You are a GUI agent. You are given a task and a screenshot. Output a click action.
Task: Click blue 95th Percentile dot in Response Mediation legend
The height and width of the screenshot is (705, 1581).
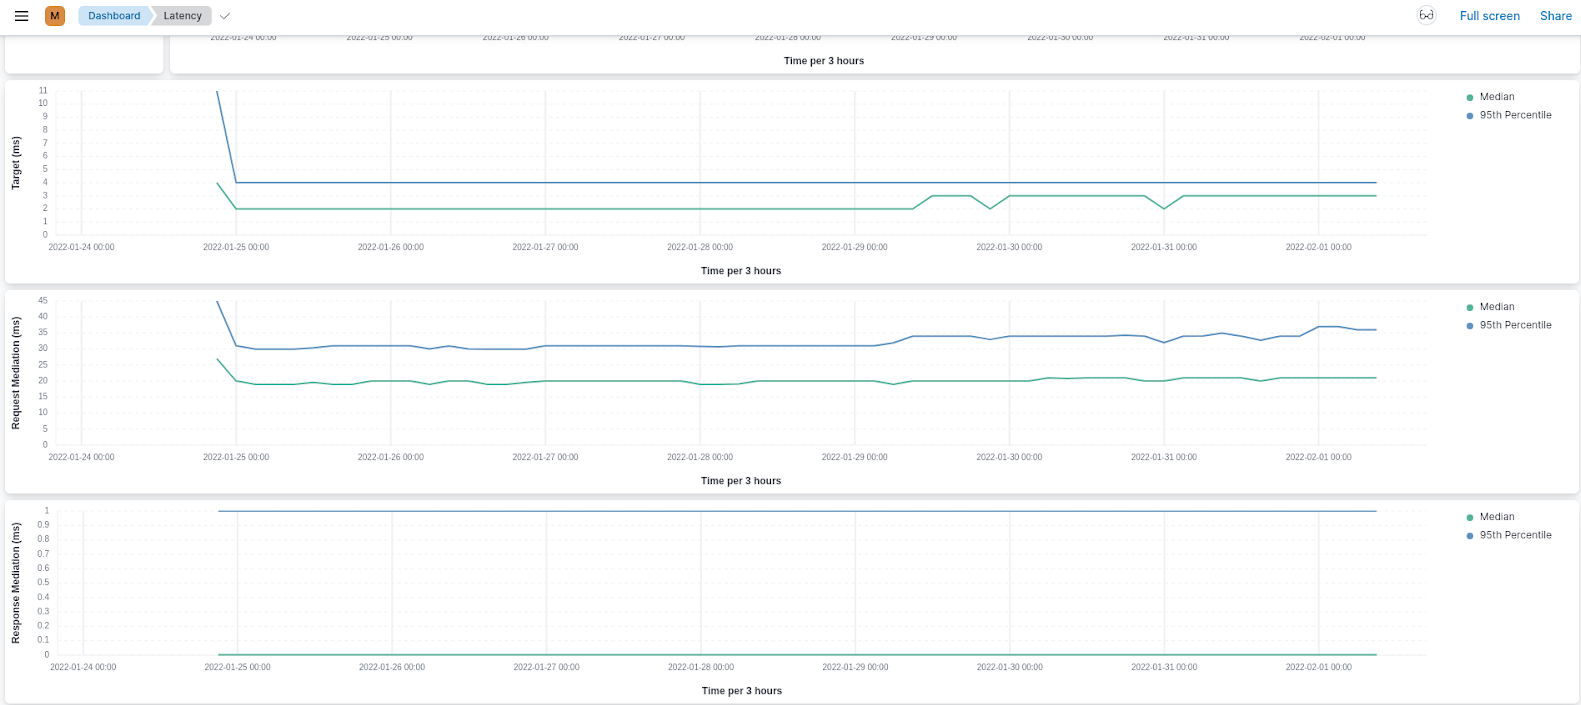tap(1469, 536)
